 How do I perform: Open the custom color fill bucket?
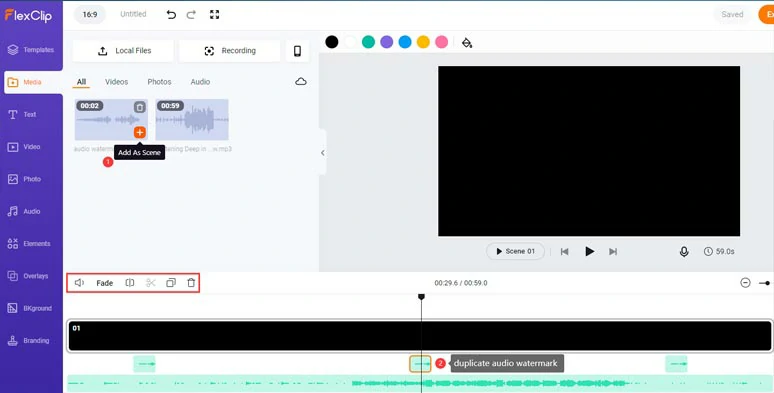coord(466,43)
